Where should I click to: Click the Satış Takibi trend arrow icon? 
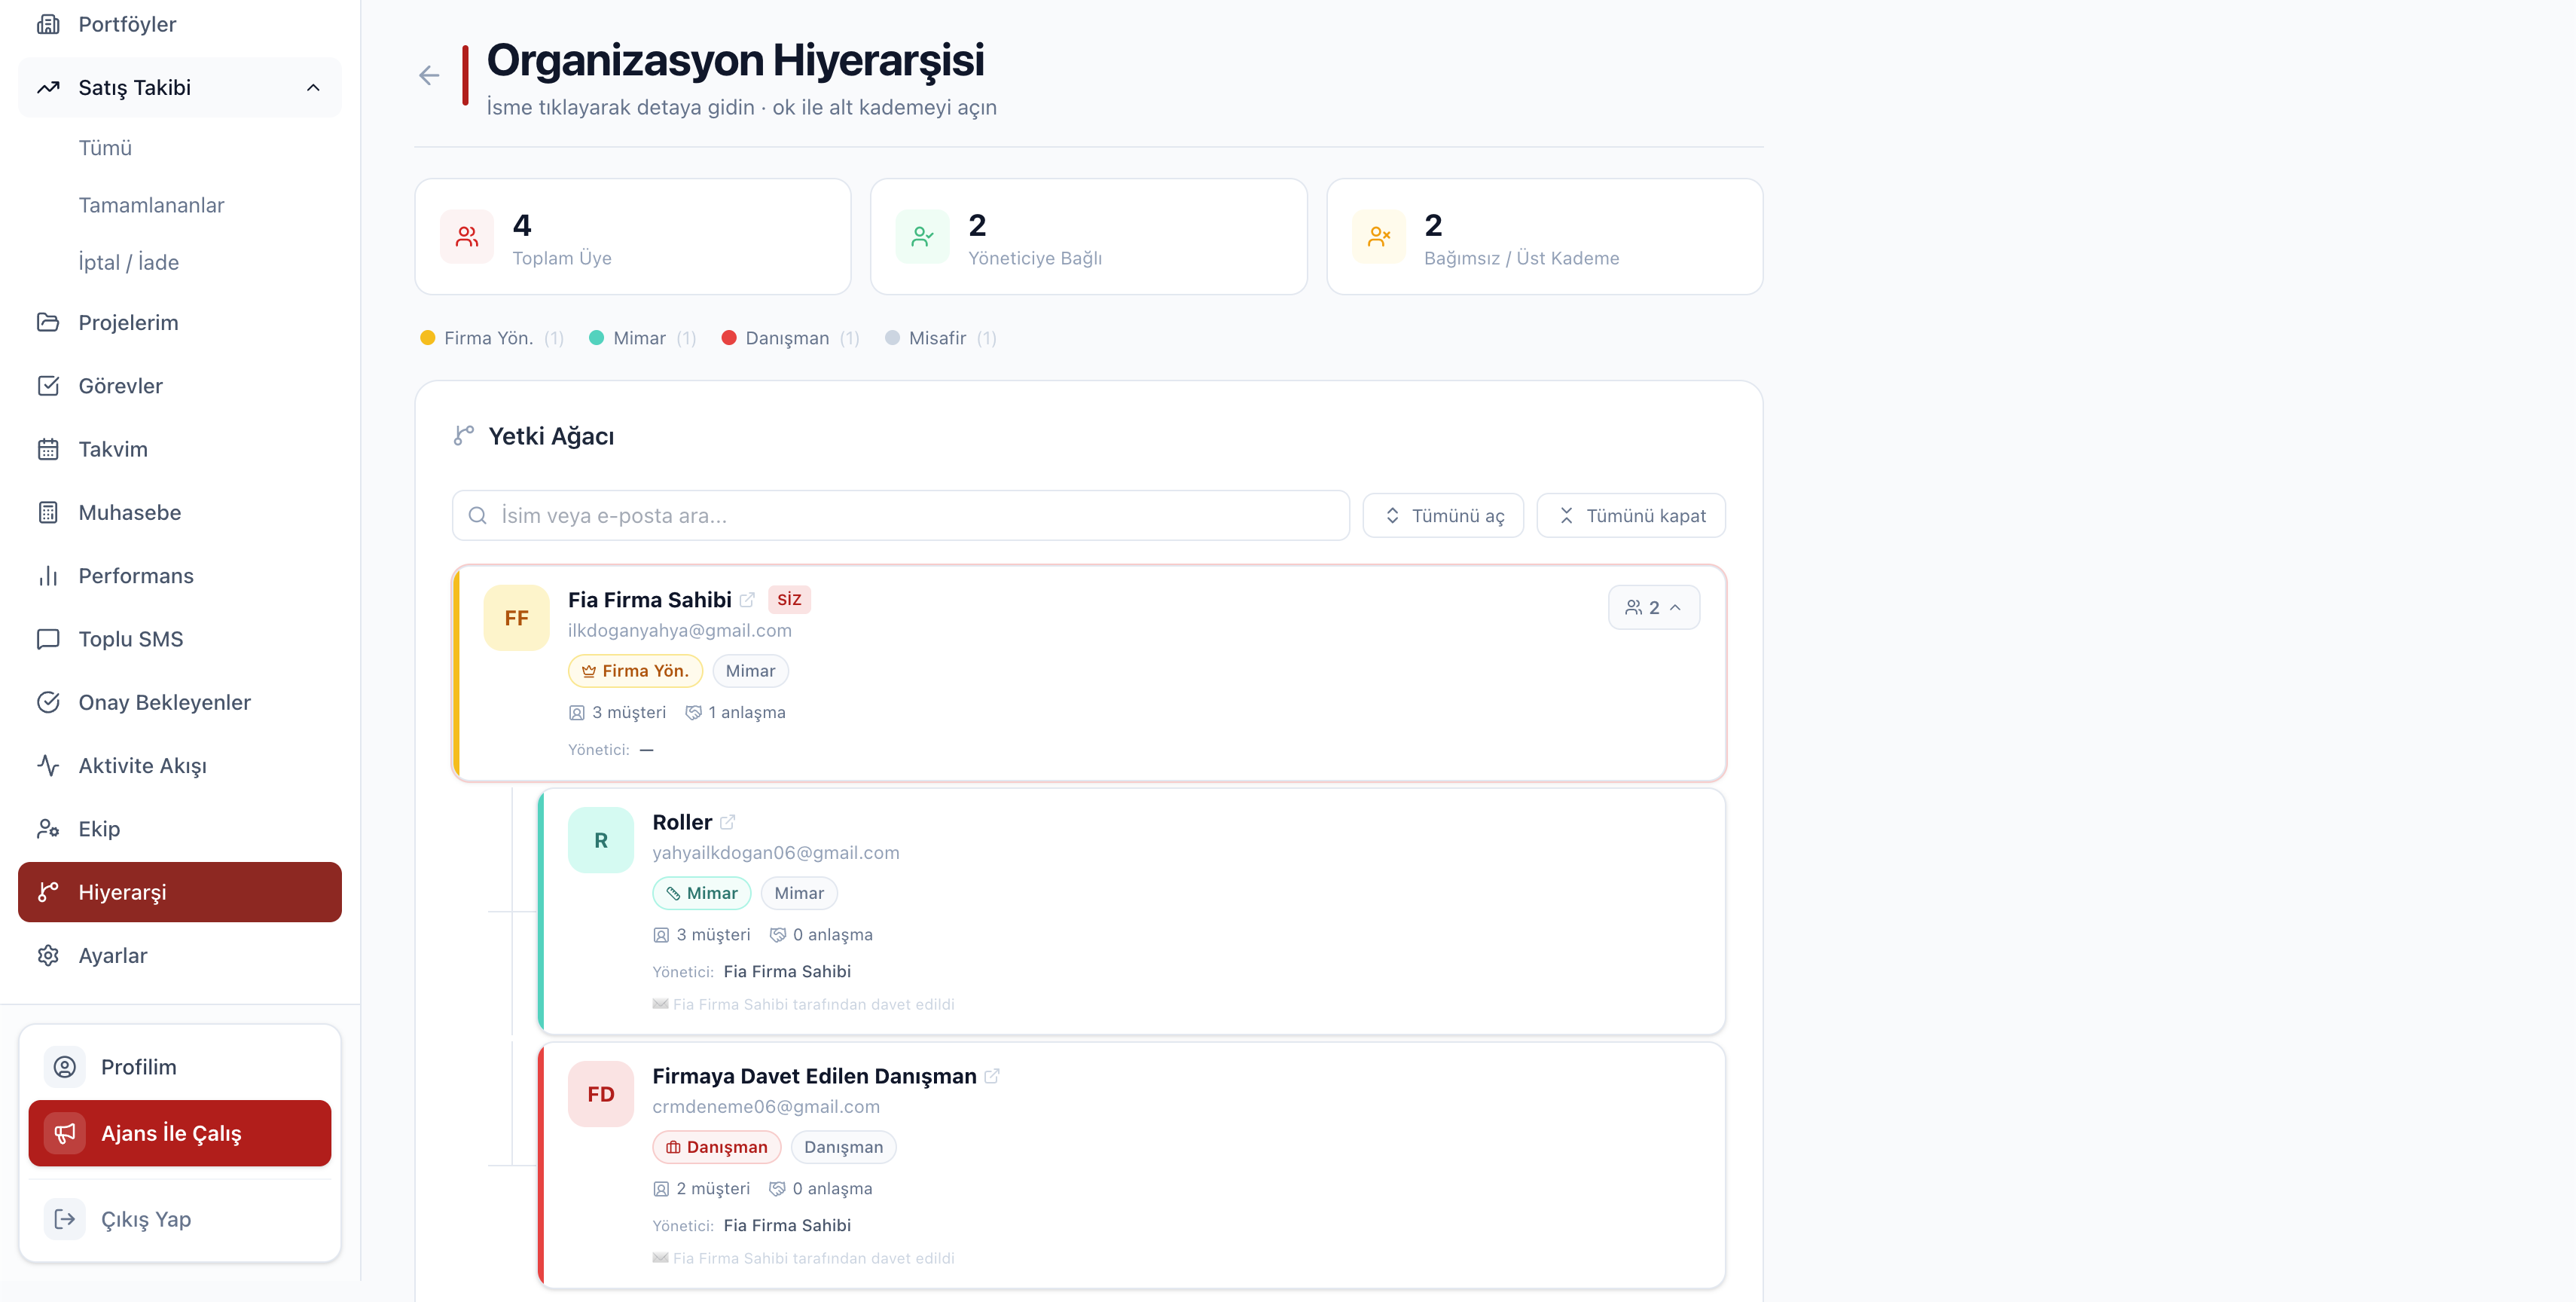pos(48,87)
